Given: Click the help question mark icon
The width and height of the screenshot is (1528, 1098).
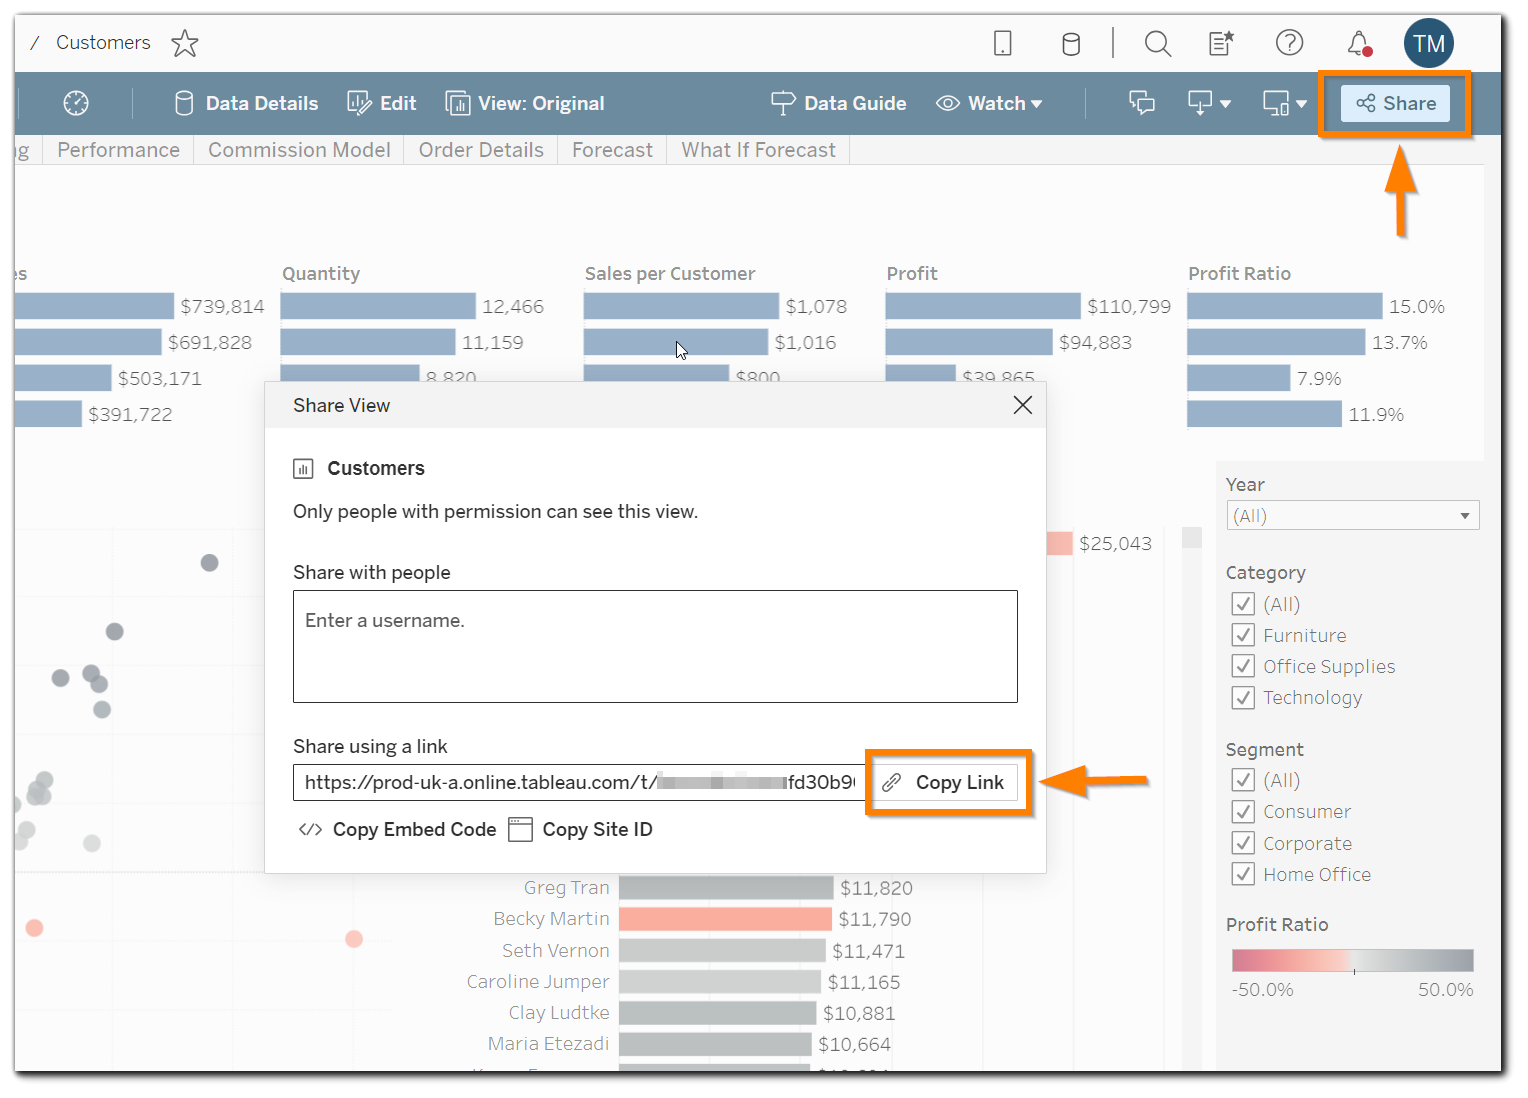Looking at the screenshot, I should (x=1289, y=43).
